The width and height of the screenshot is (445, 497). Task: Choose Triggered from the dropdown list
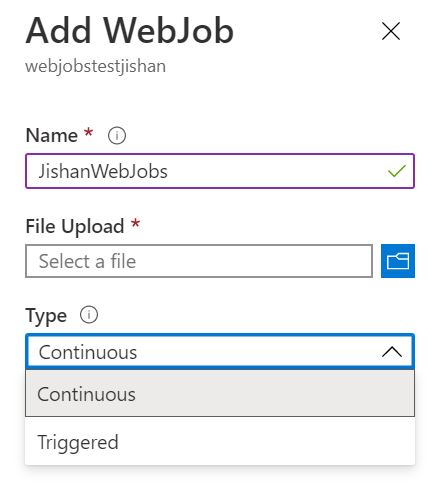click(220, 442)
